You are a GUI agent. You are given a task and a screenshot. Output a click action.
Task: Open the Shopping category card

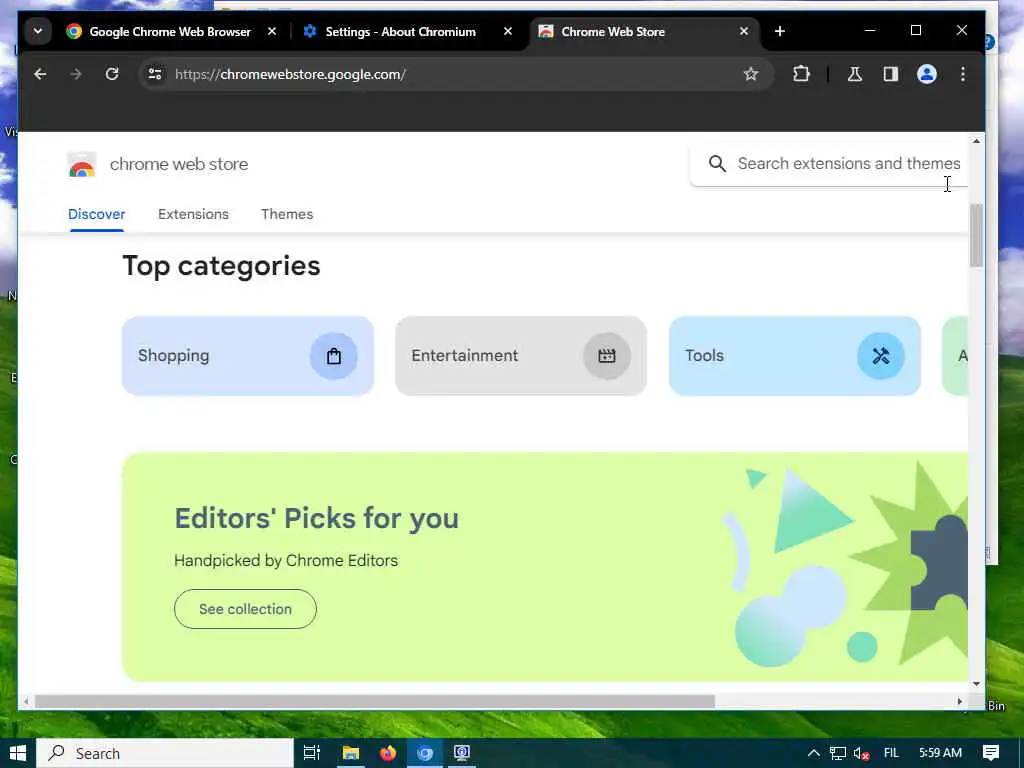pyautogui.click(x=248, y=356)
